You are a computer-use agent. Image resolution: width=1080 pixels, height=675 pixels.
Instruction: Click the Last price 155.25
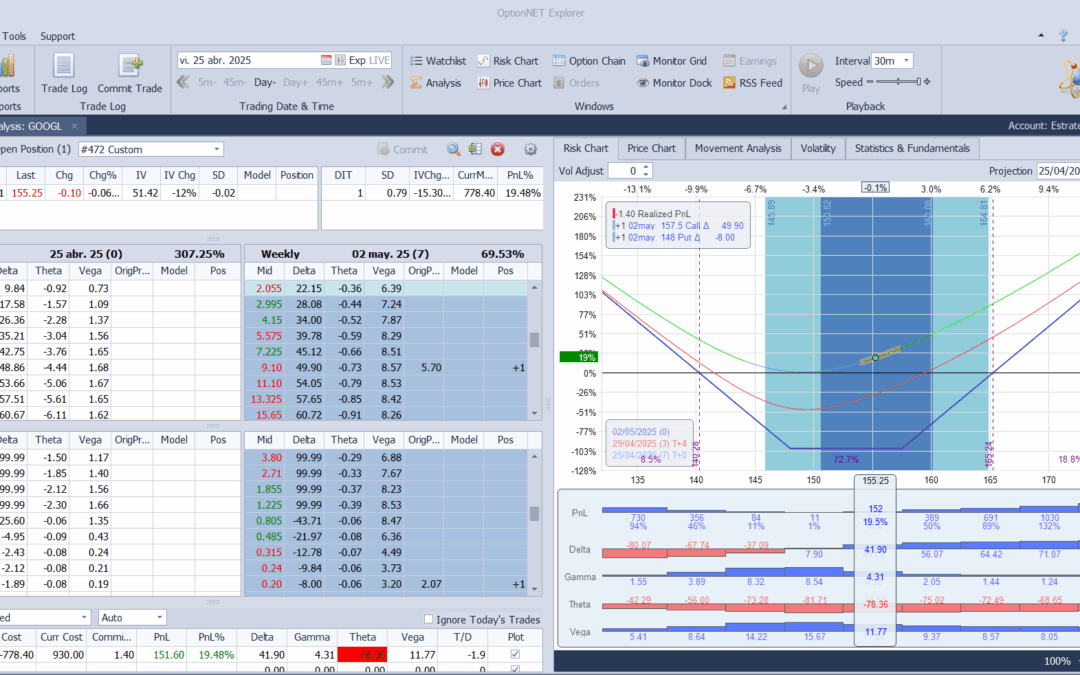pyautogui.click(x=27, y=194)
